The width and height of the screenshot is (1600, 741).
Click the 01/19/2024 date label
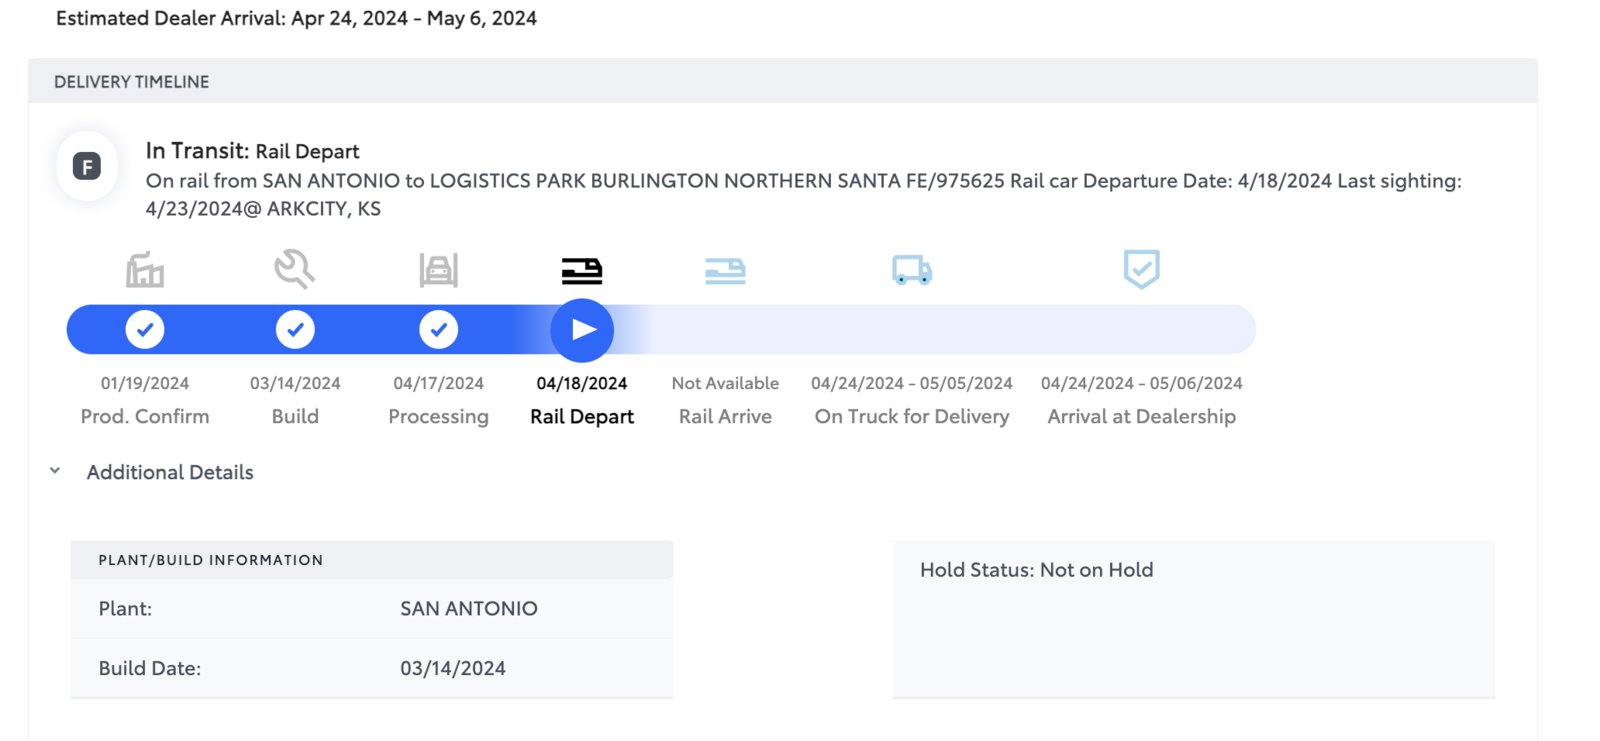point(145,383)
